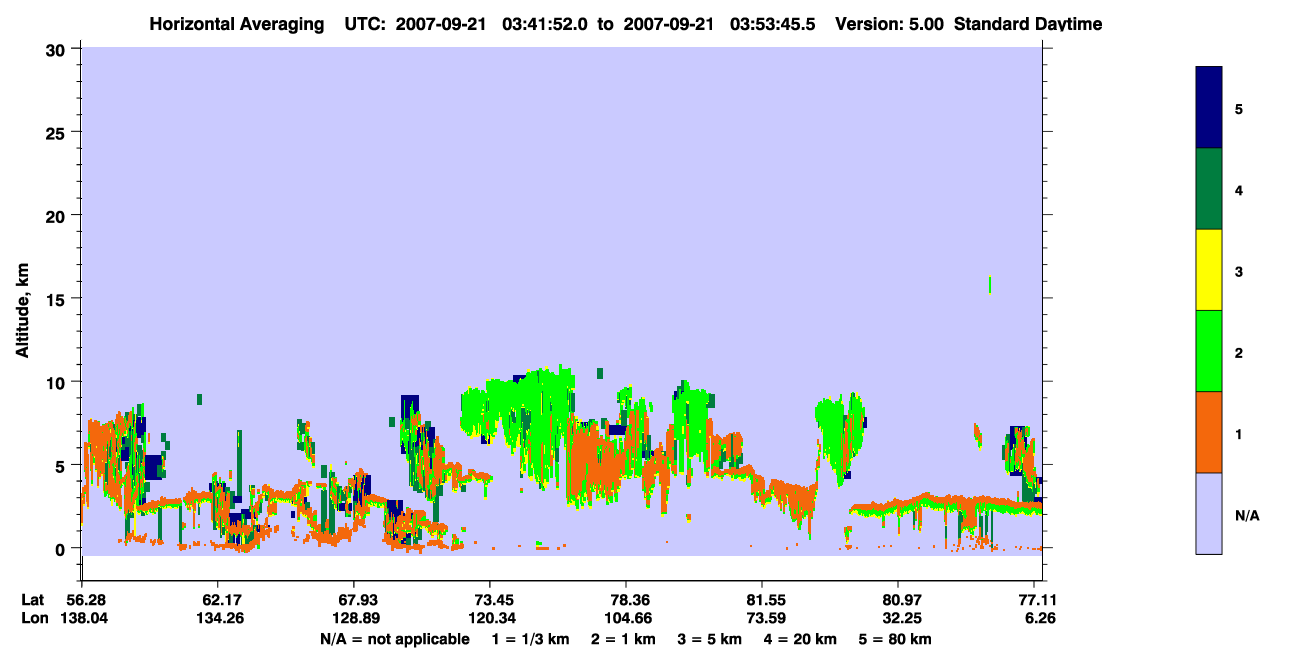Click the legend text 'N/A = not applicable'
The image size is (1300, 667).
click(394, 639)
